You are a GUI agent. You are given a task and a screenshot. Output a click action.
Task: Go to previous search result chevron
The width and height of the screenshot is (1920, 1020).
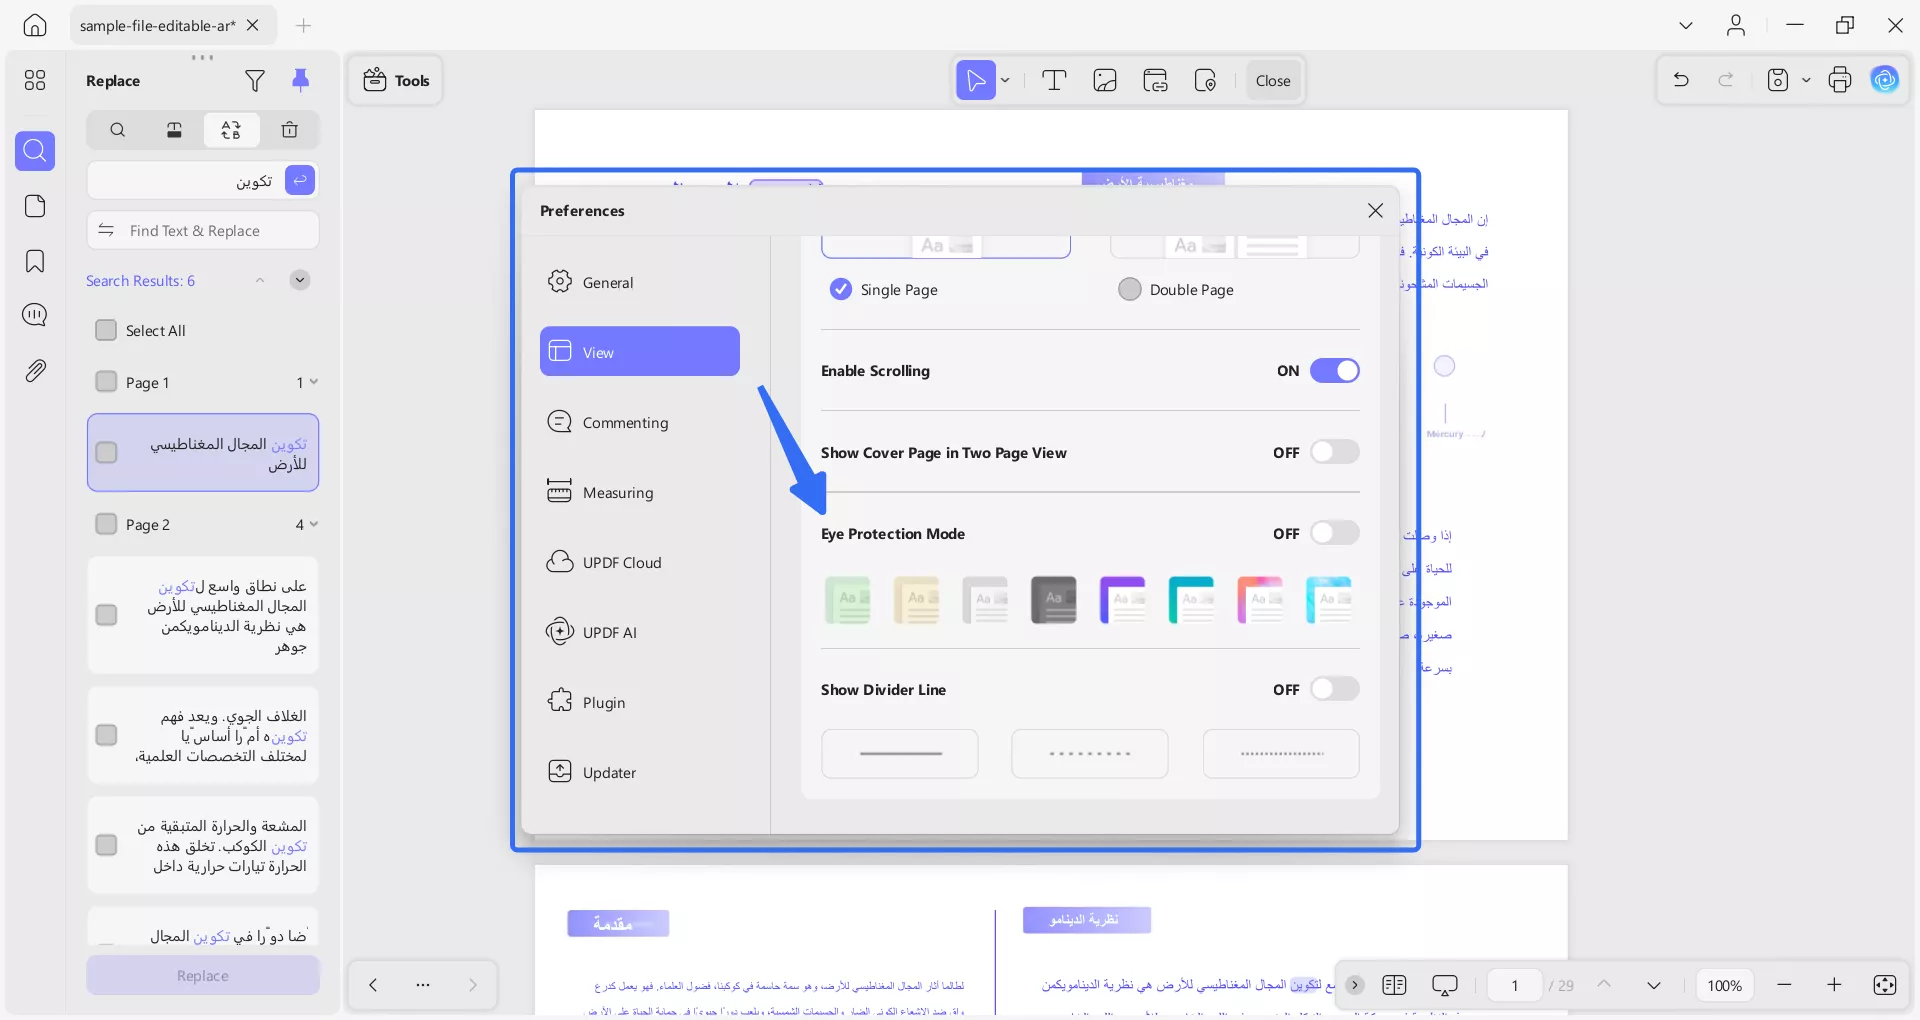pyautogui.click(x=260, y=281)
